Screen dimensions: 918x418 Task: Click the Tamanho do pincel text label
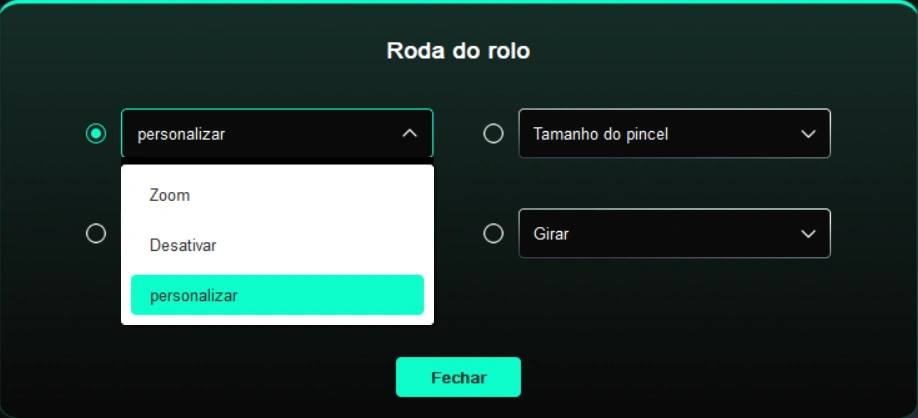coord(600,134)
